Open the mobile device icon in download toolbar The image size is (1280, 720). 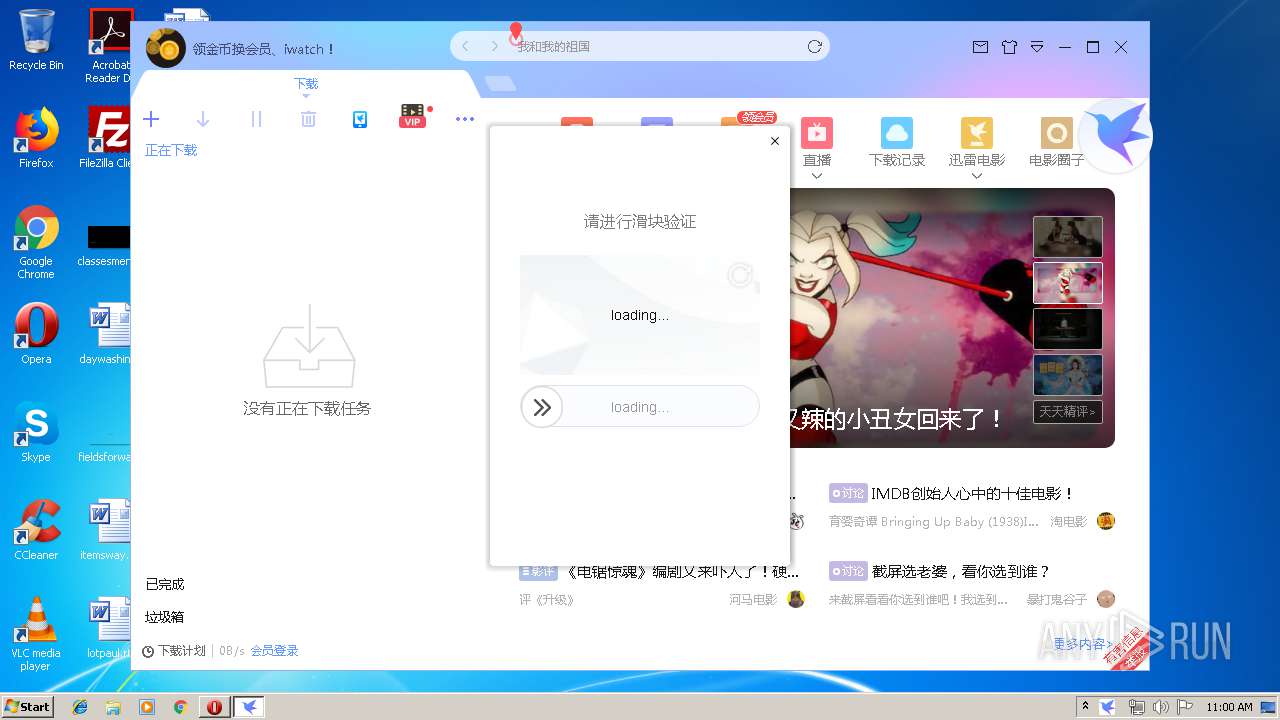coord(360,119)
